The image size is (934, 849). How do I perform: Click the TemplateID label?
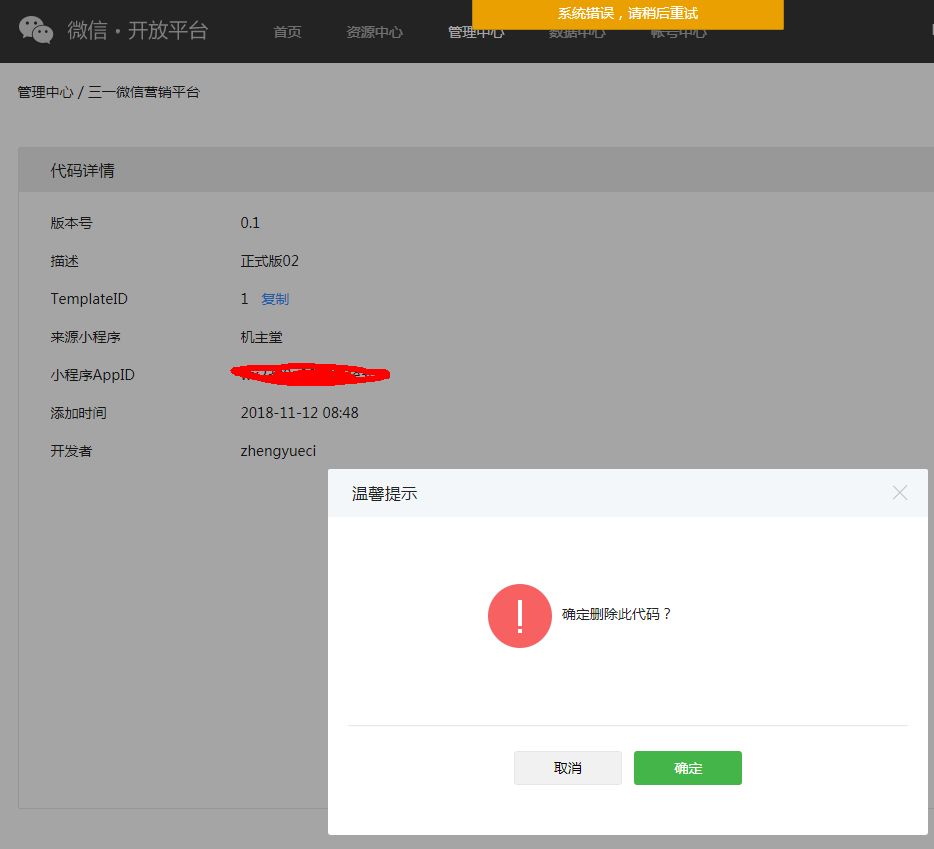coord(89,299)
